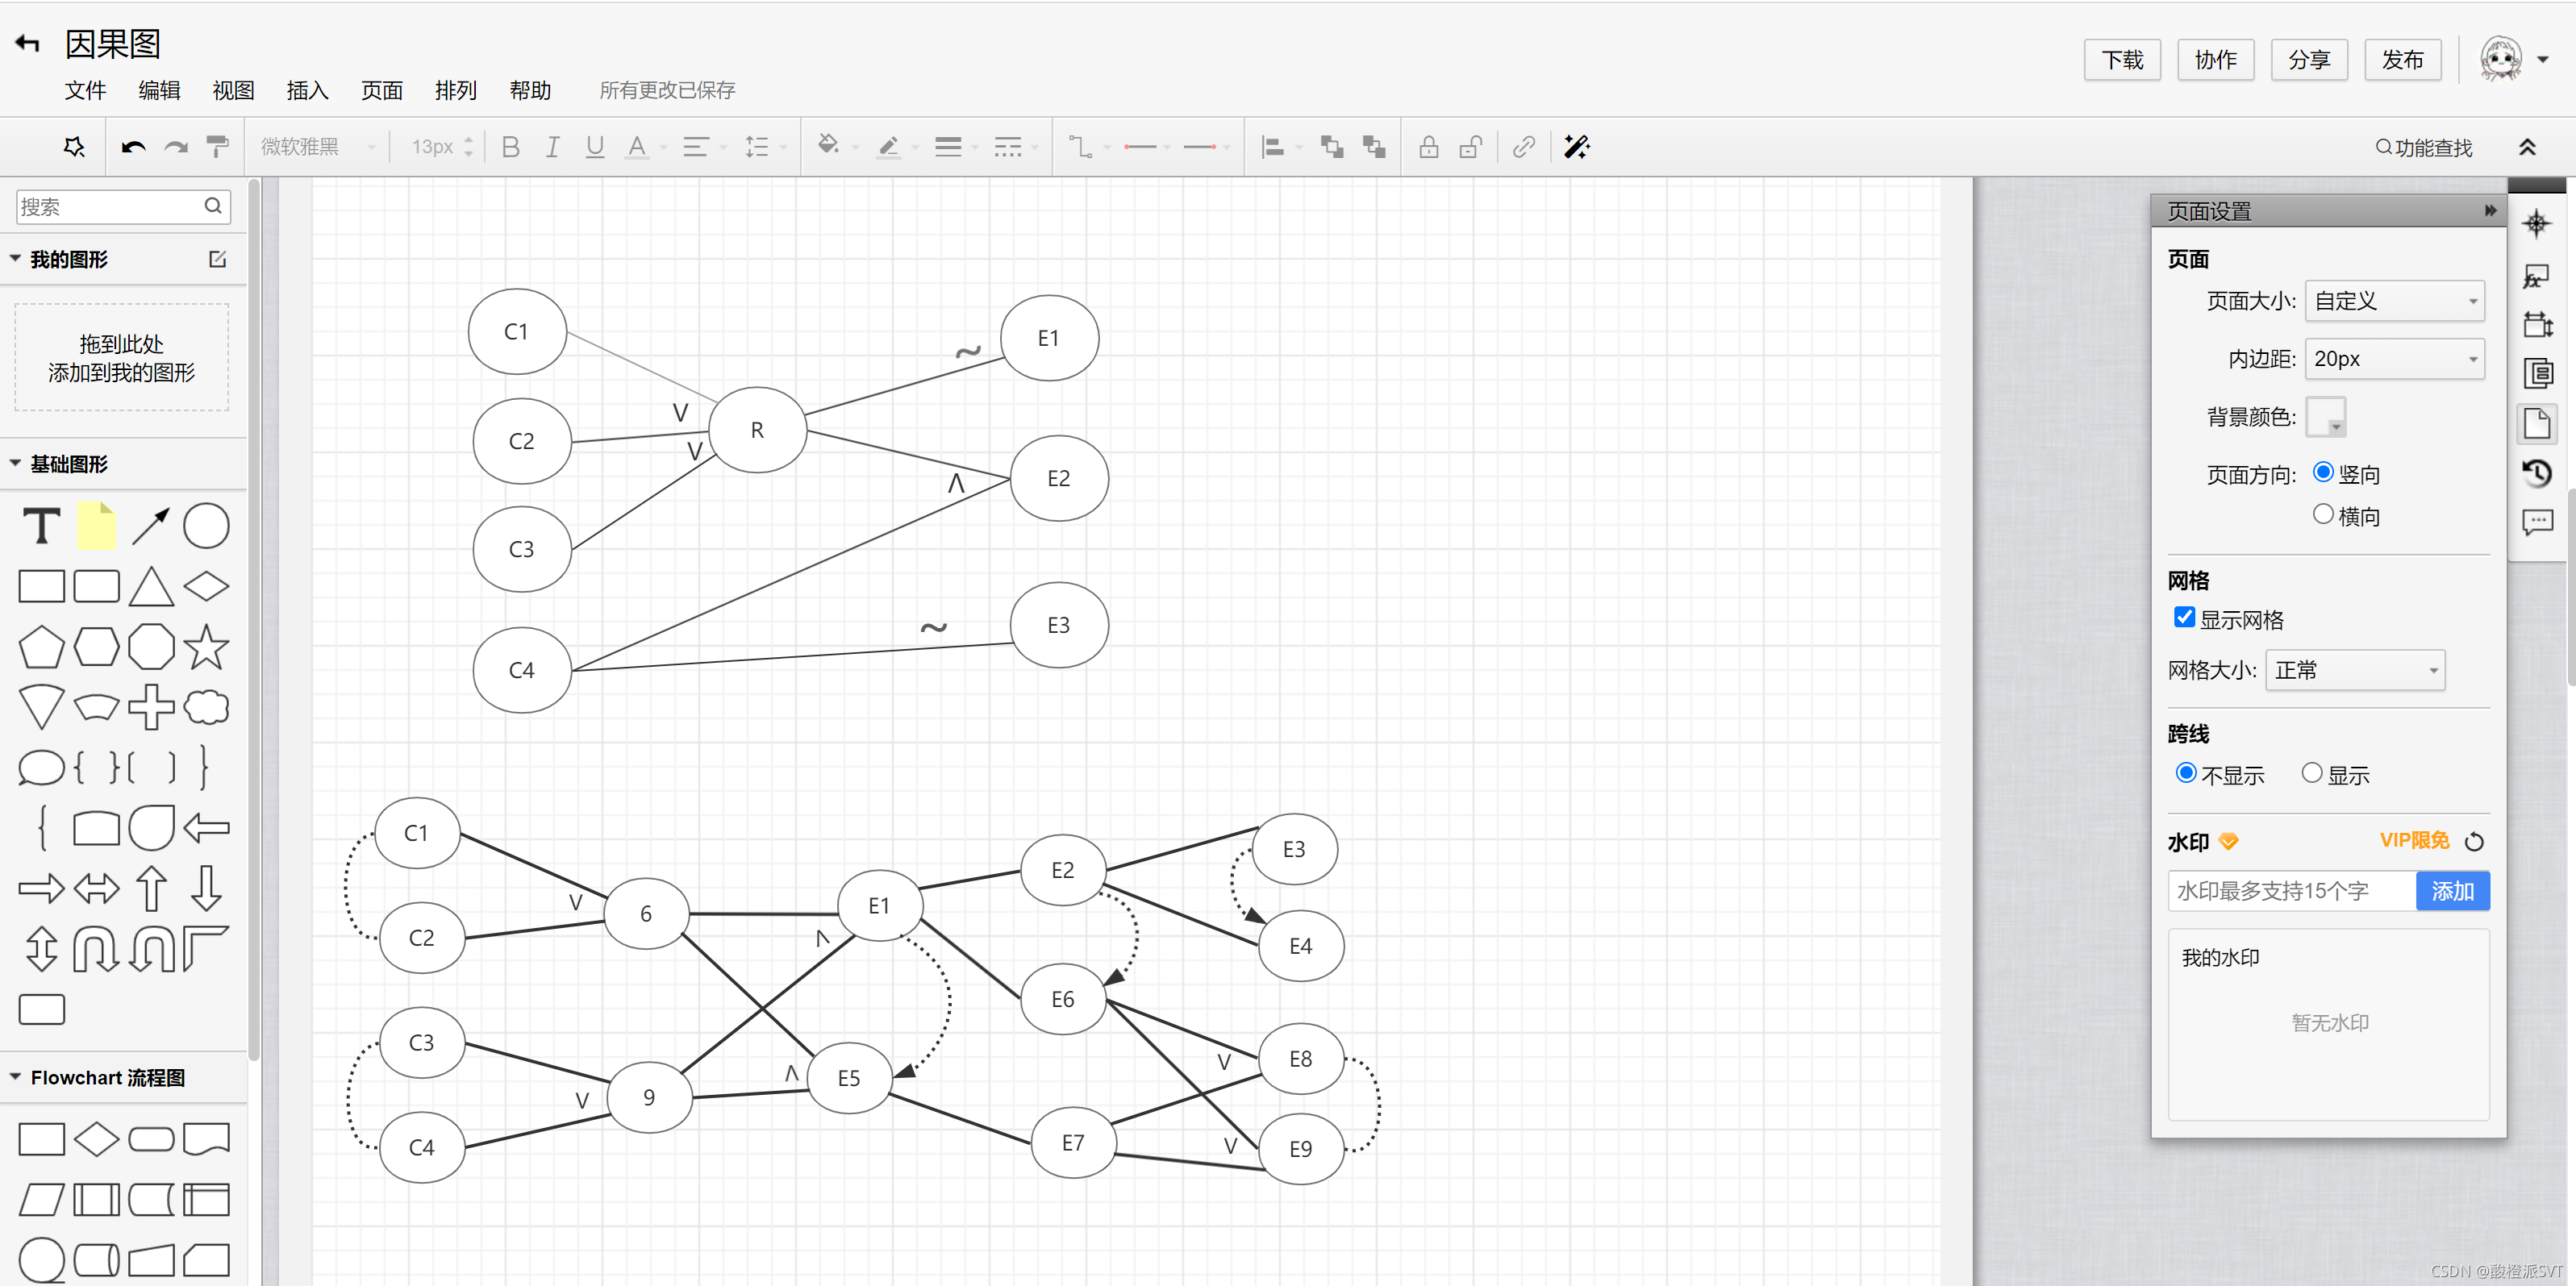Click the navigation compass icon in sidebar

(2536, 224)
